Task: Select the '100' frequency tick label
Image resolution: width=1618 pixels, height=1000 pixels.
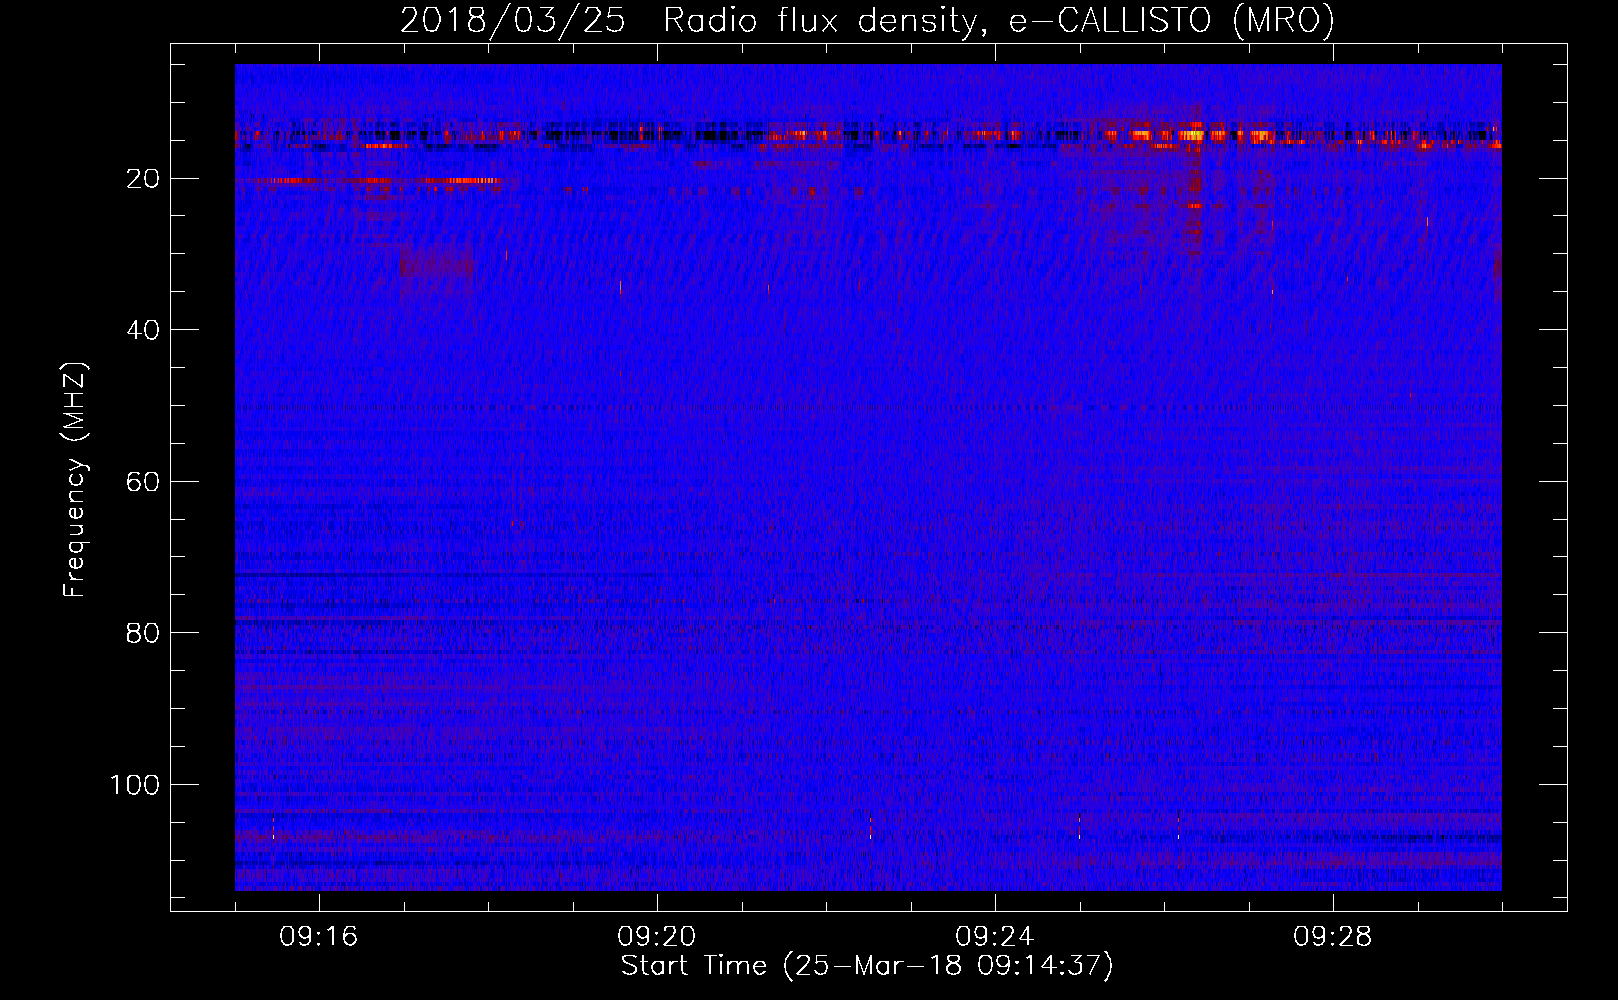Action: tap(135, 785)
